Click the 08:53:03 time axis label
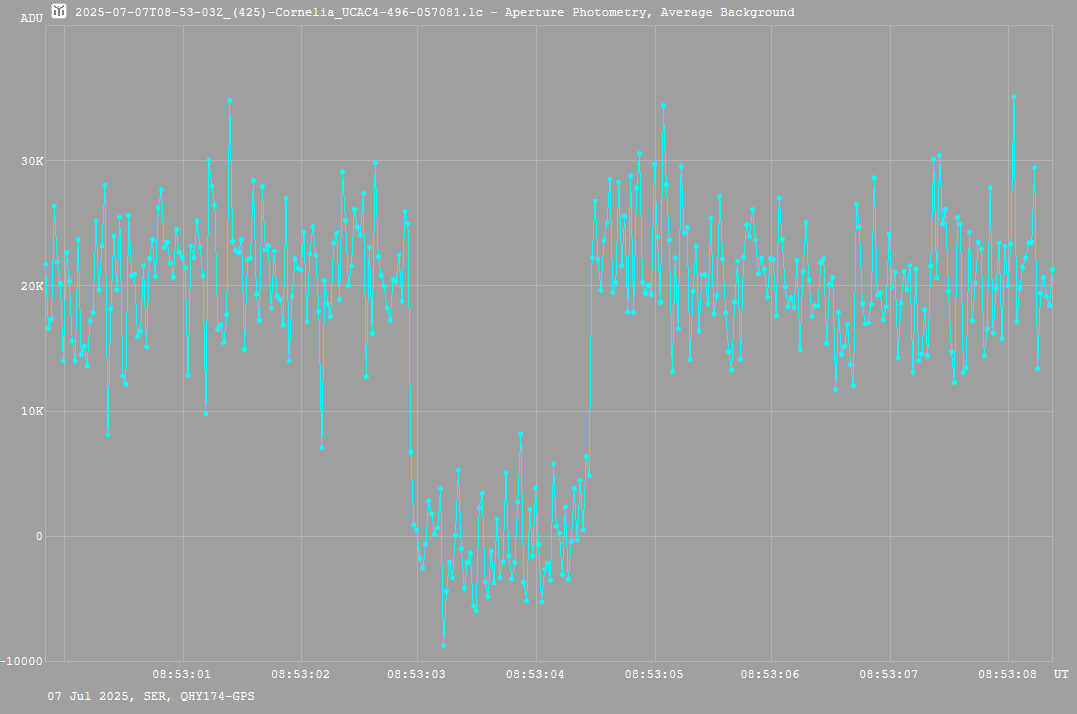1077x714 pixels. click(419, 674)
